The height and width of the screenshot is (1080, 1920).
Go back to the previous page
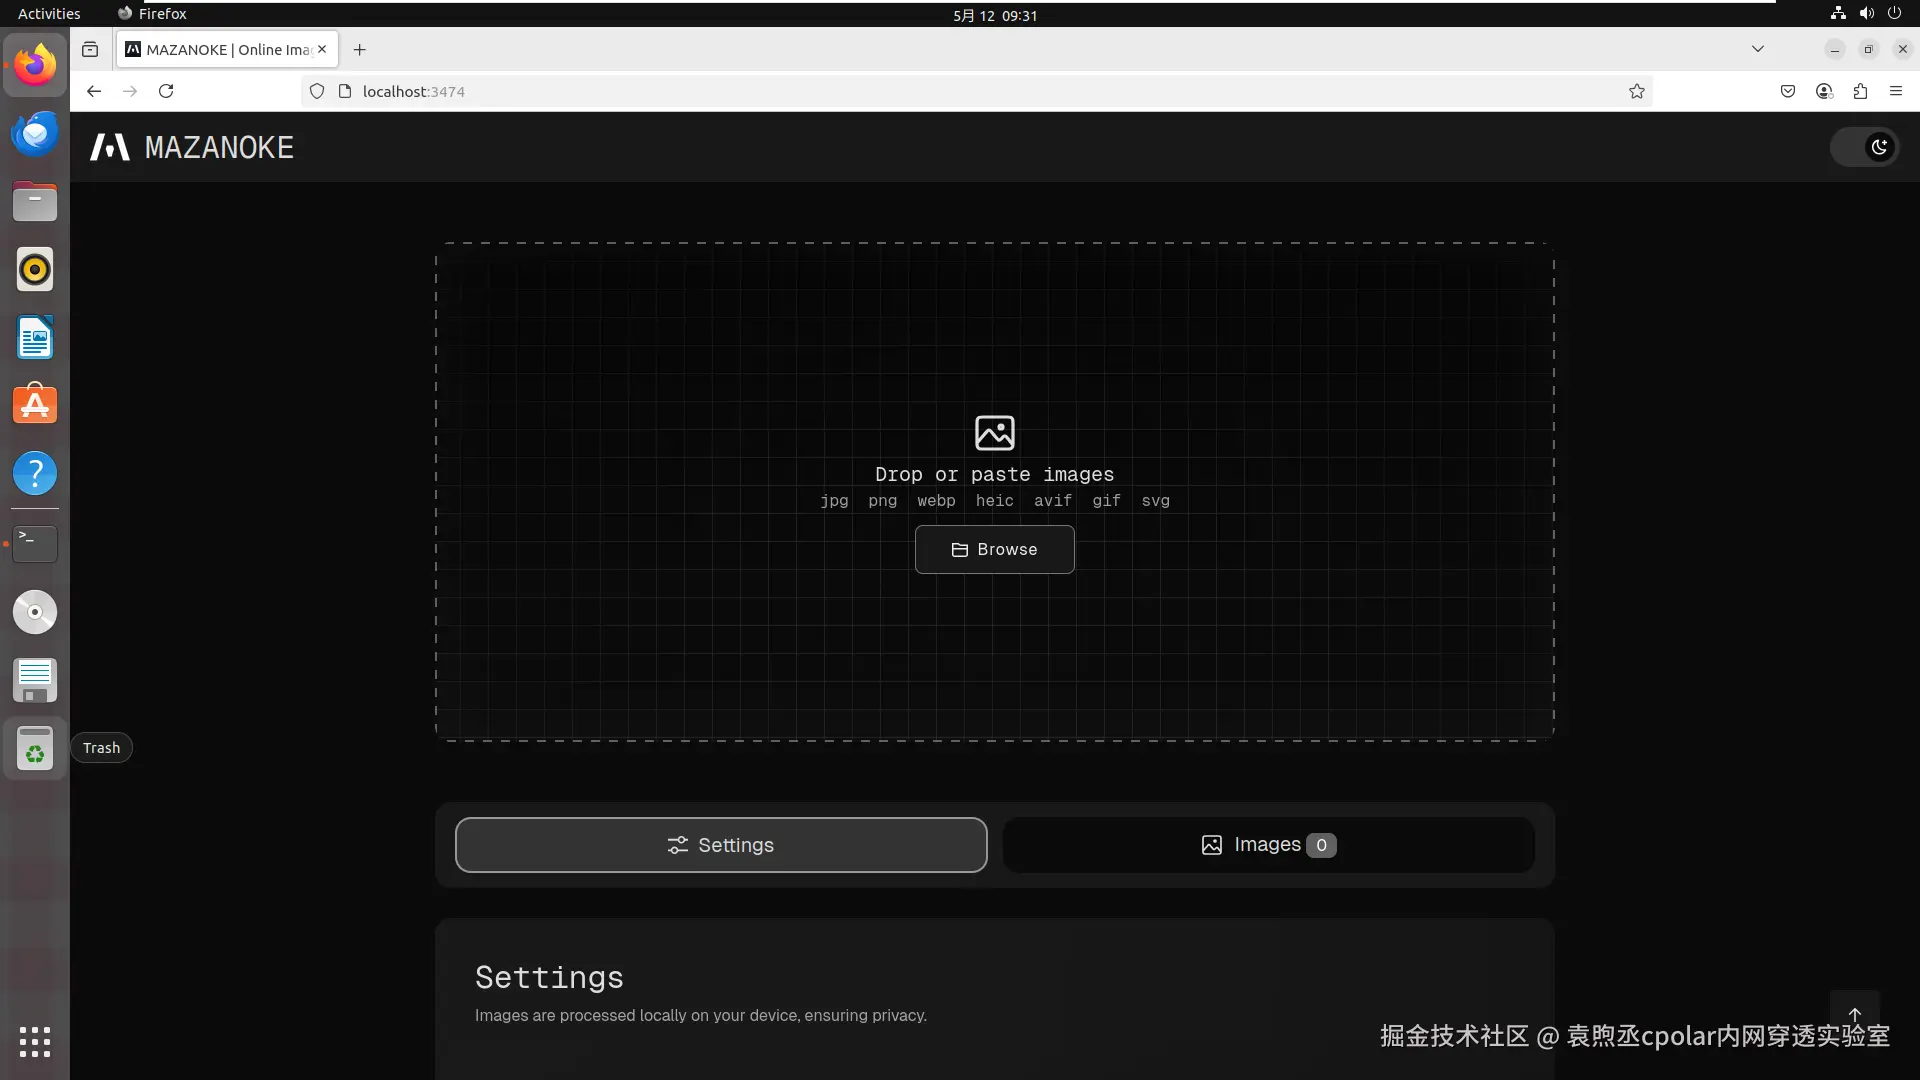(94, 91)
